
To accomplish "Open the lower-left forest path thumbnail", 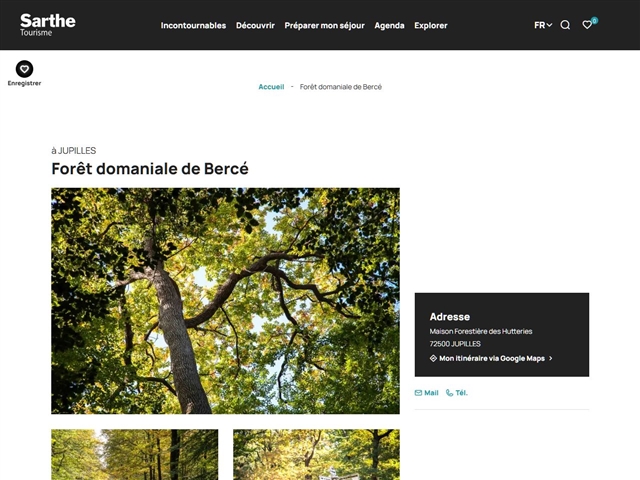I will [x=135, y=454].
